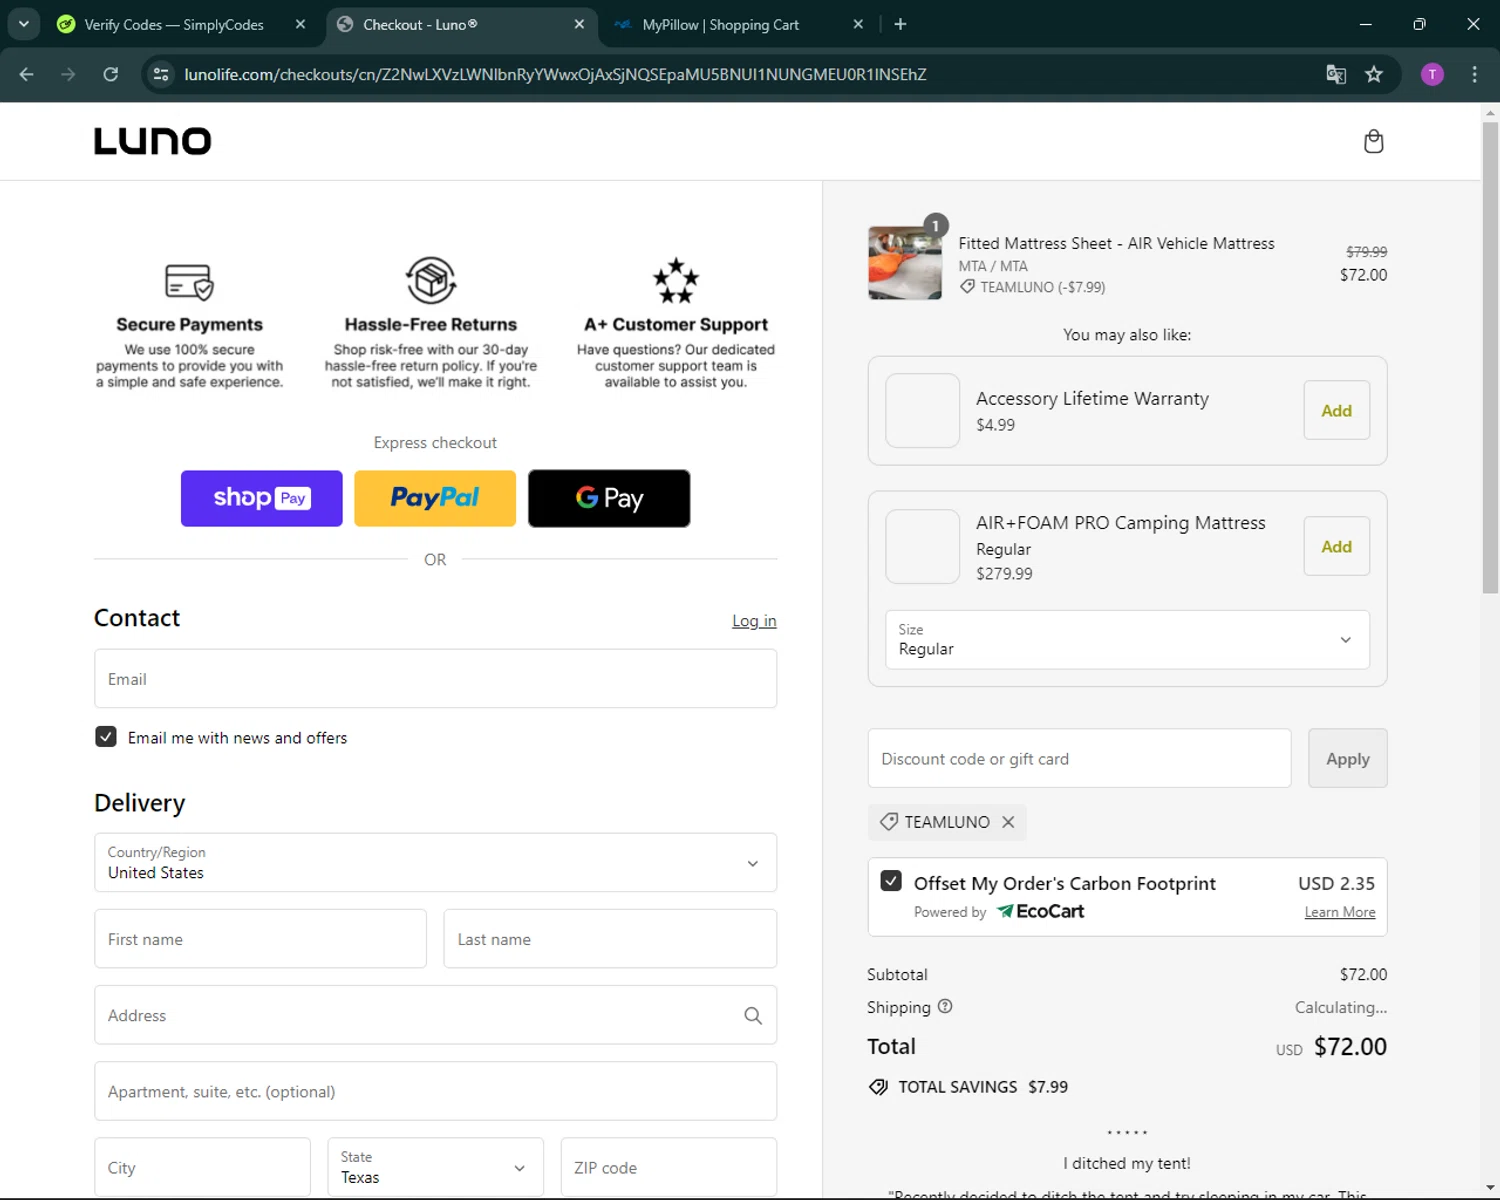Image resolution: width=1500 pixels, height=1200 pixels.
Task: Remove the TEAMLUNO discount code tag
Action: pos(1008,822)
